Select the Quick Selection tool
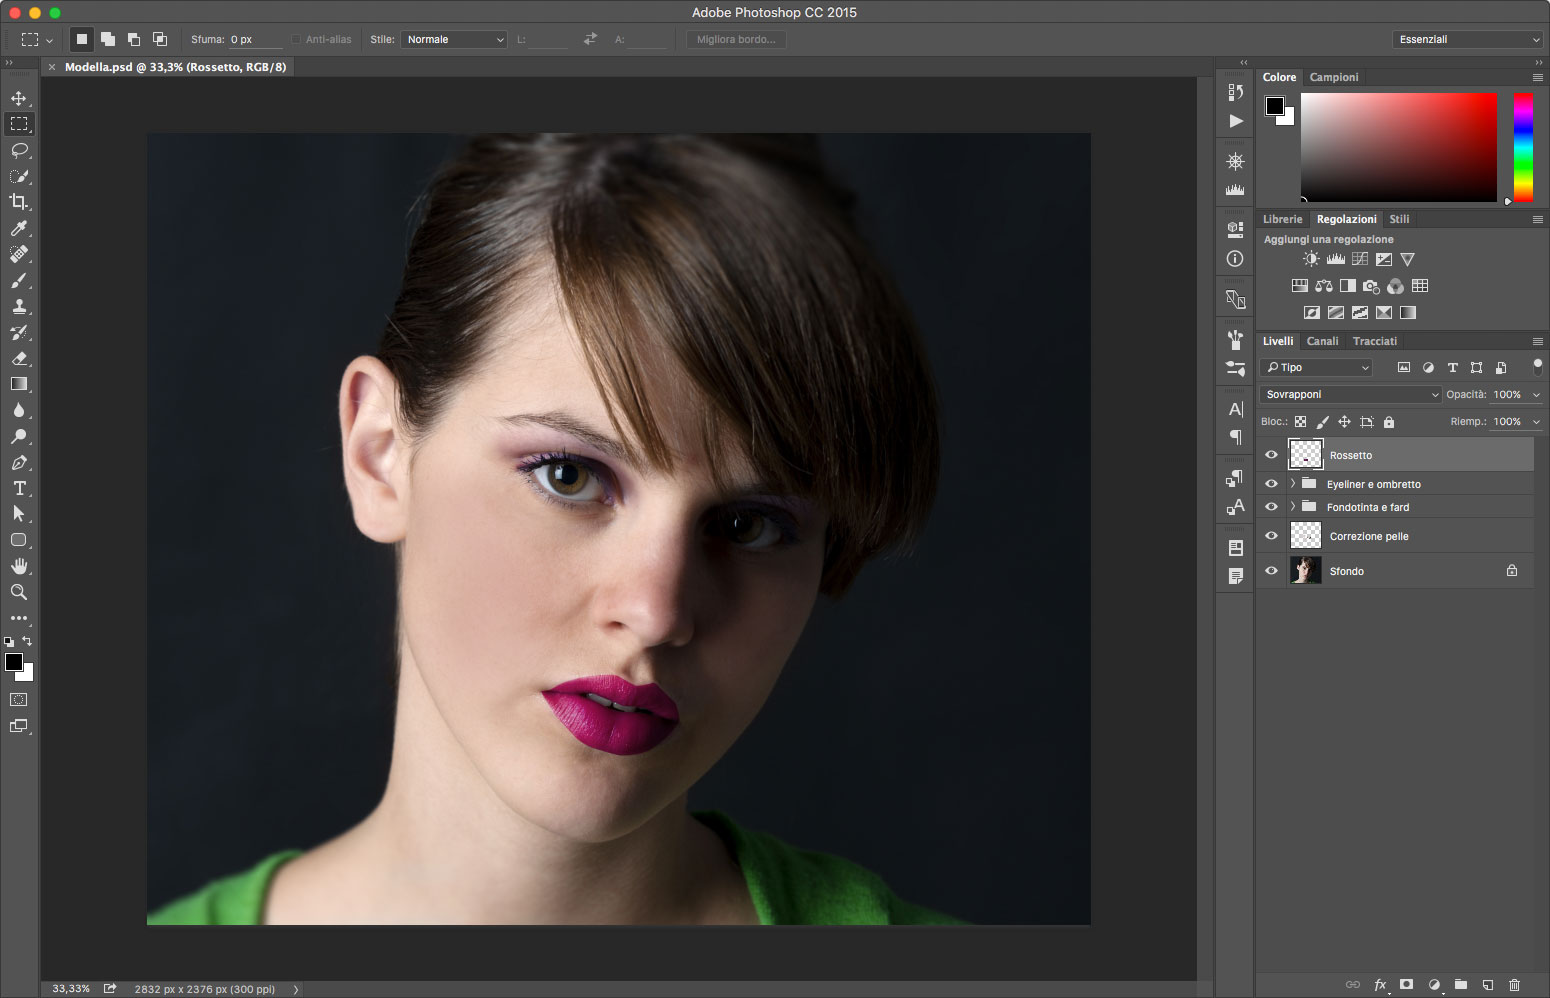The height and width of the screenshot is (998, 1550). (19, 176)
